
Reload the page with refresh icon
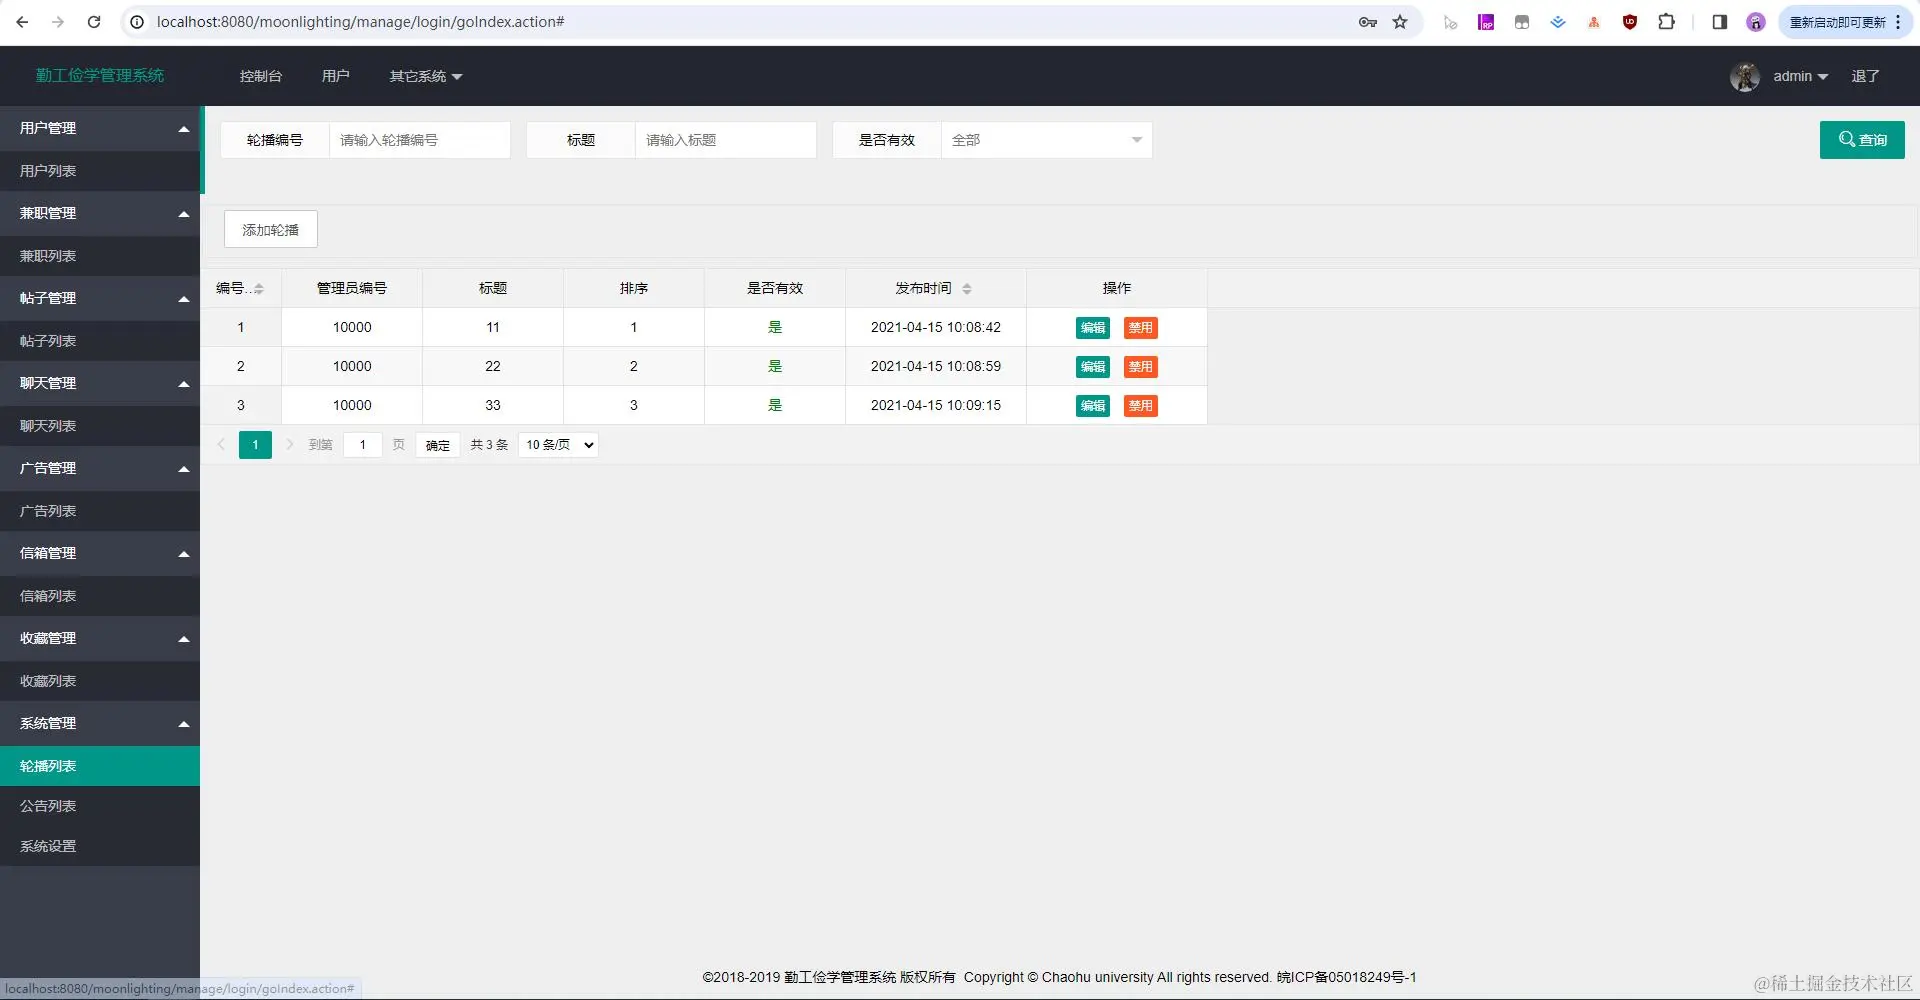click(94, 22)
